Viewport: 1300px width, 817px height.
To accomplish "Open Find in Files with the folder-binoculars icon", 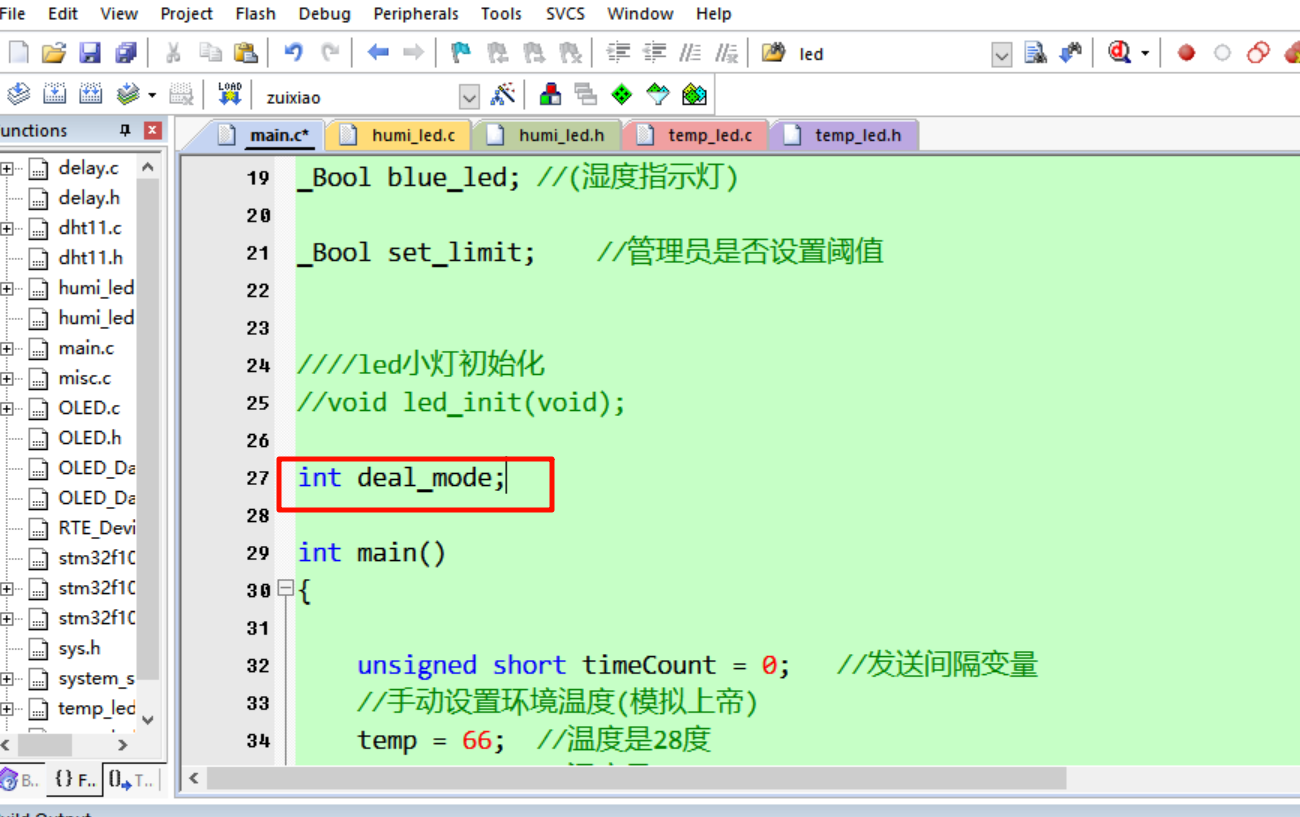I will [773, 53].
